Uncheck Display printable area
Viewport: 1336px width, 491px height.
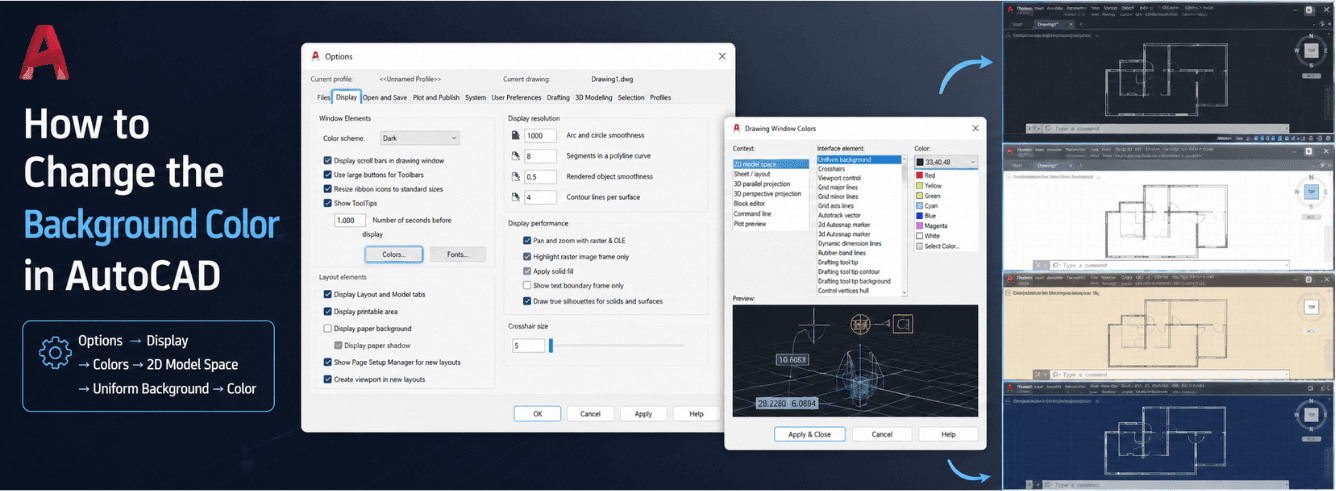328,312
